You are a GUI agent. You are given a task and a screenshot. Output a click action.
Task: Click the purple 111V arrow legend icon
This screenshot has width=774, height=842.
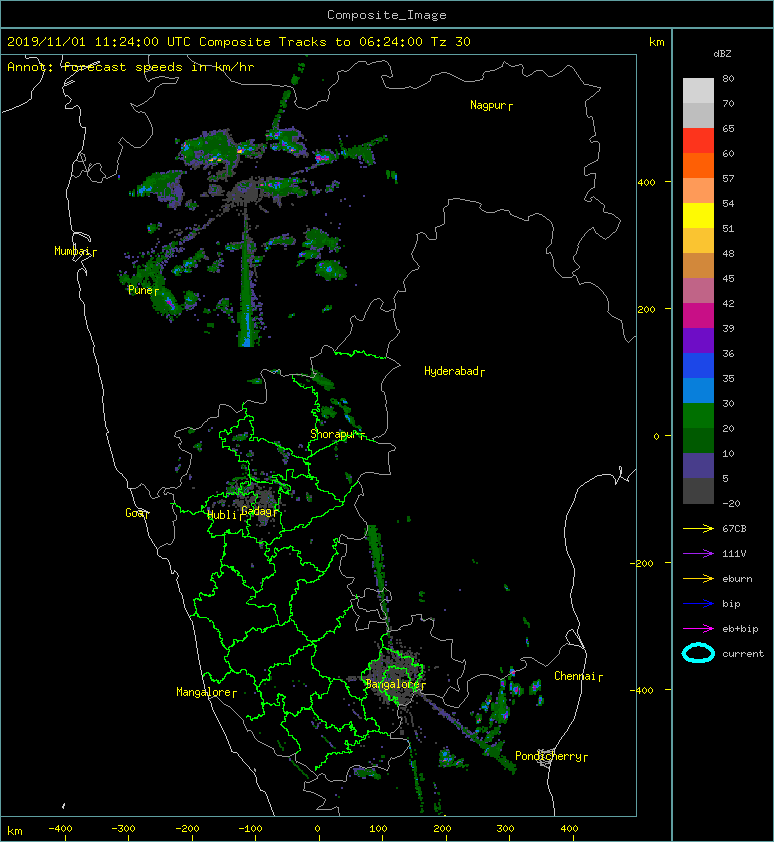click(x=698, y=554)
